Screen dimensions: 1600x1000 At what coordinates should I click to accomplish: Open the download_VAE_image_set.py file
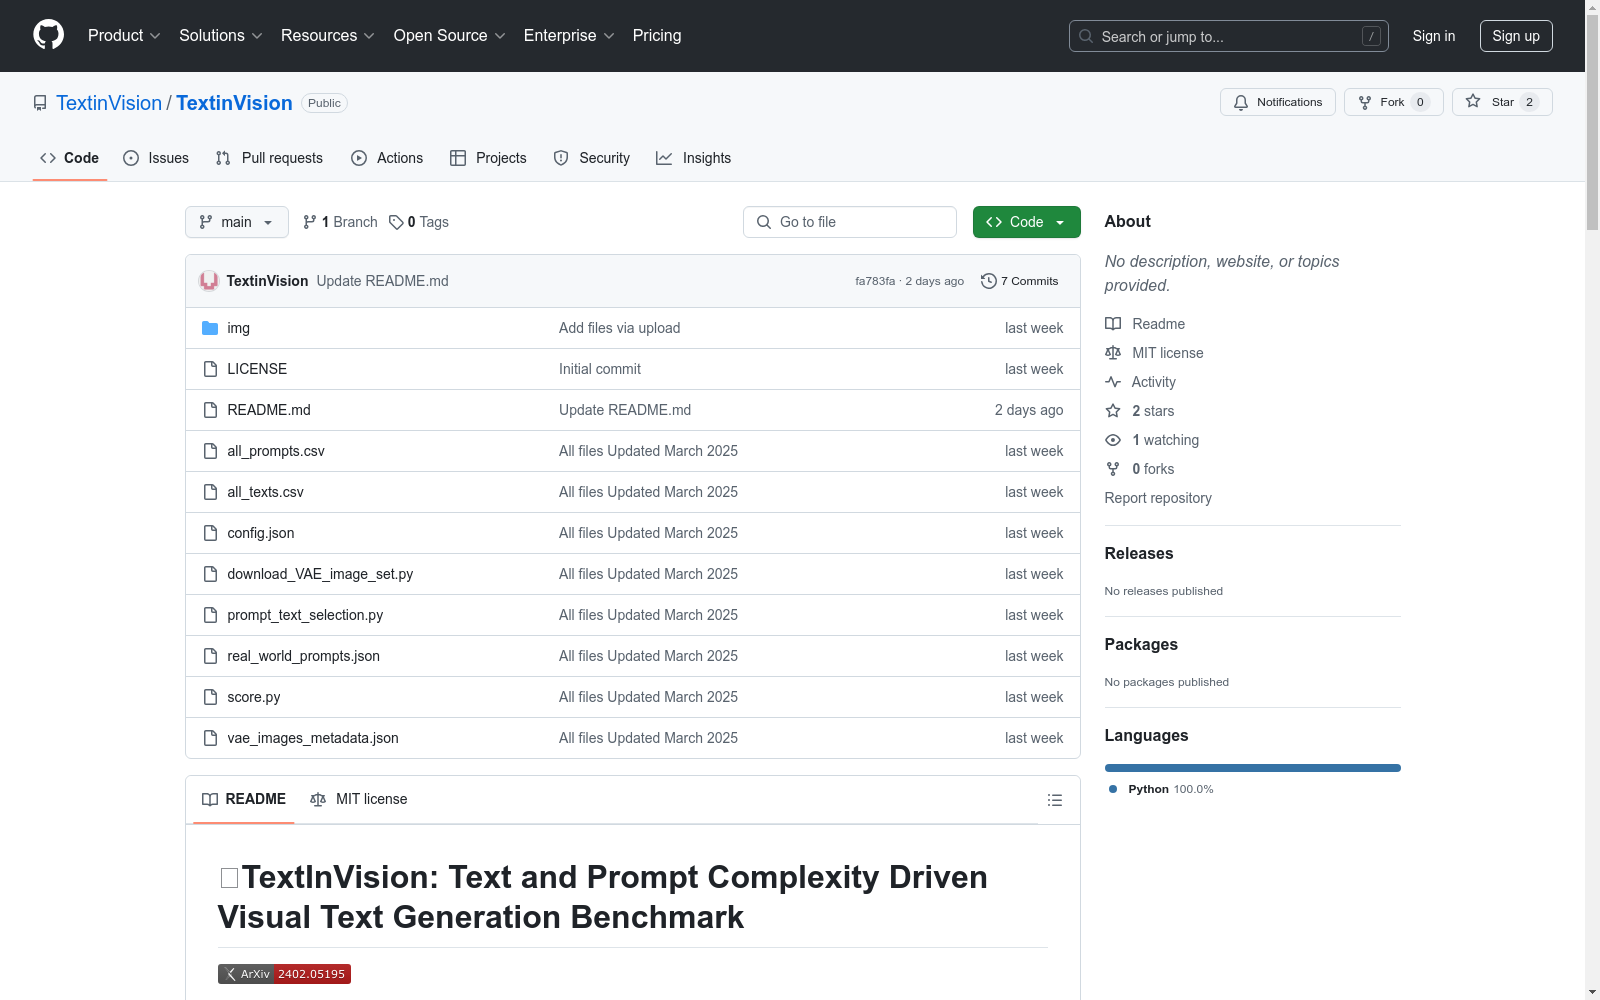coord(320,574)
